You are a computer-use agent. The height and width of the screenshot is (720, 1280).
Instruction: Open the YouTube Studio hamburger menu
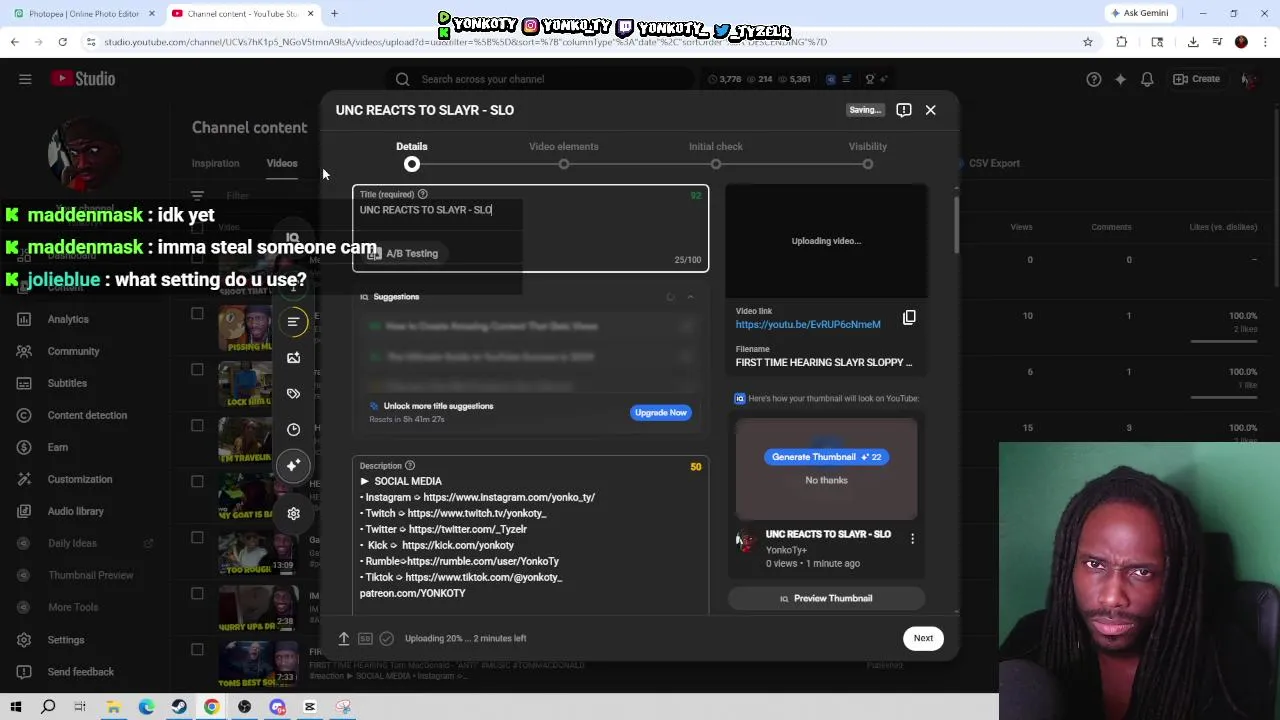[25, 79]
